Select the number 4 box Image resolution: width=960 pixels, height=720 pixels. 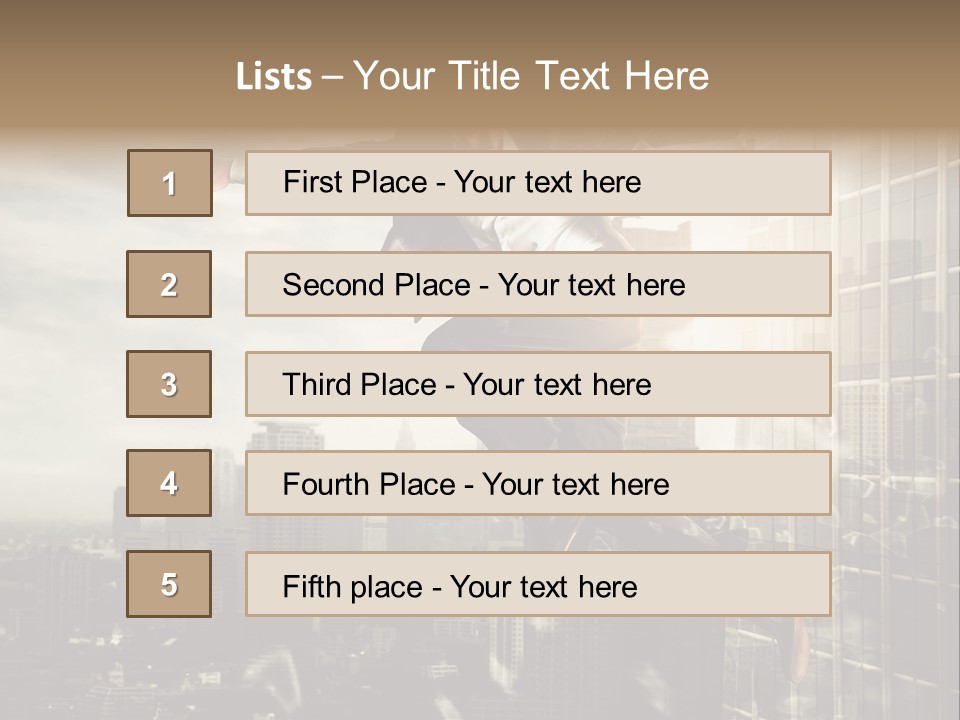169,483
